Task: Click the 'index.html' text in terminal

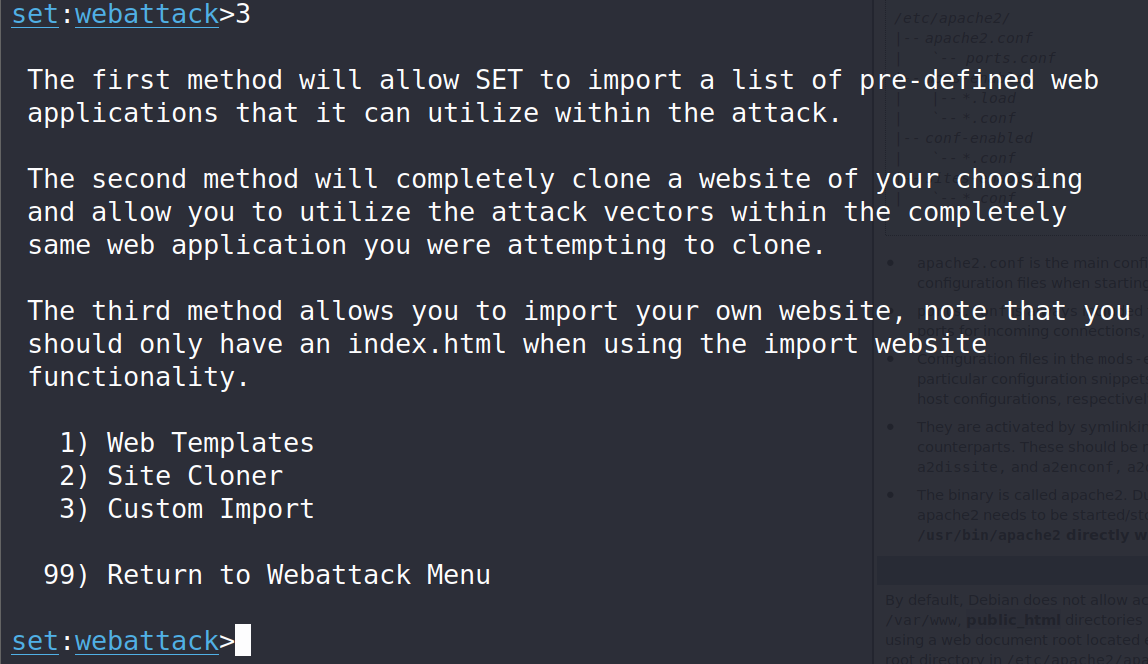Action: click(427, 344)
